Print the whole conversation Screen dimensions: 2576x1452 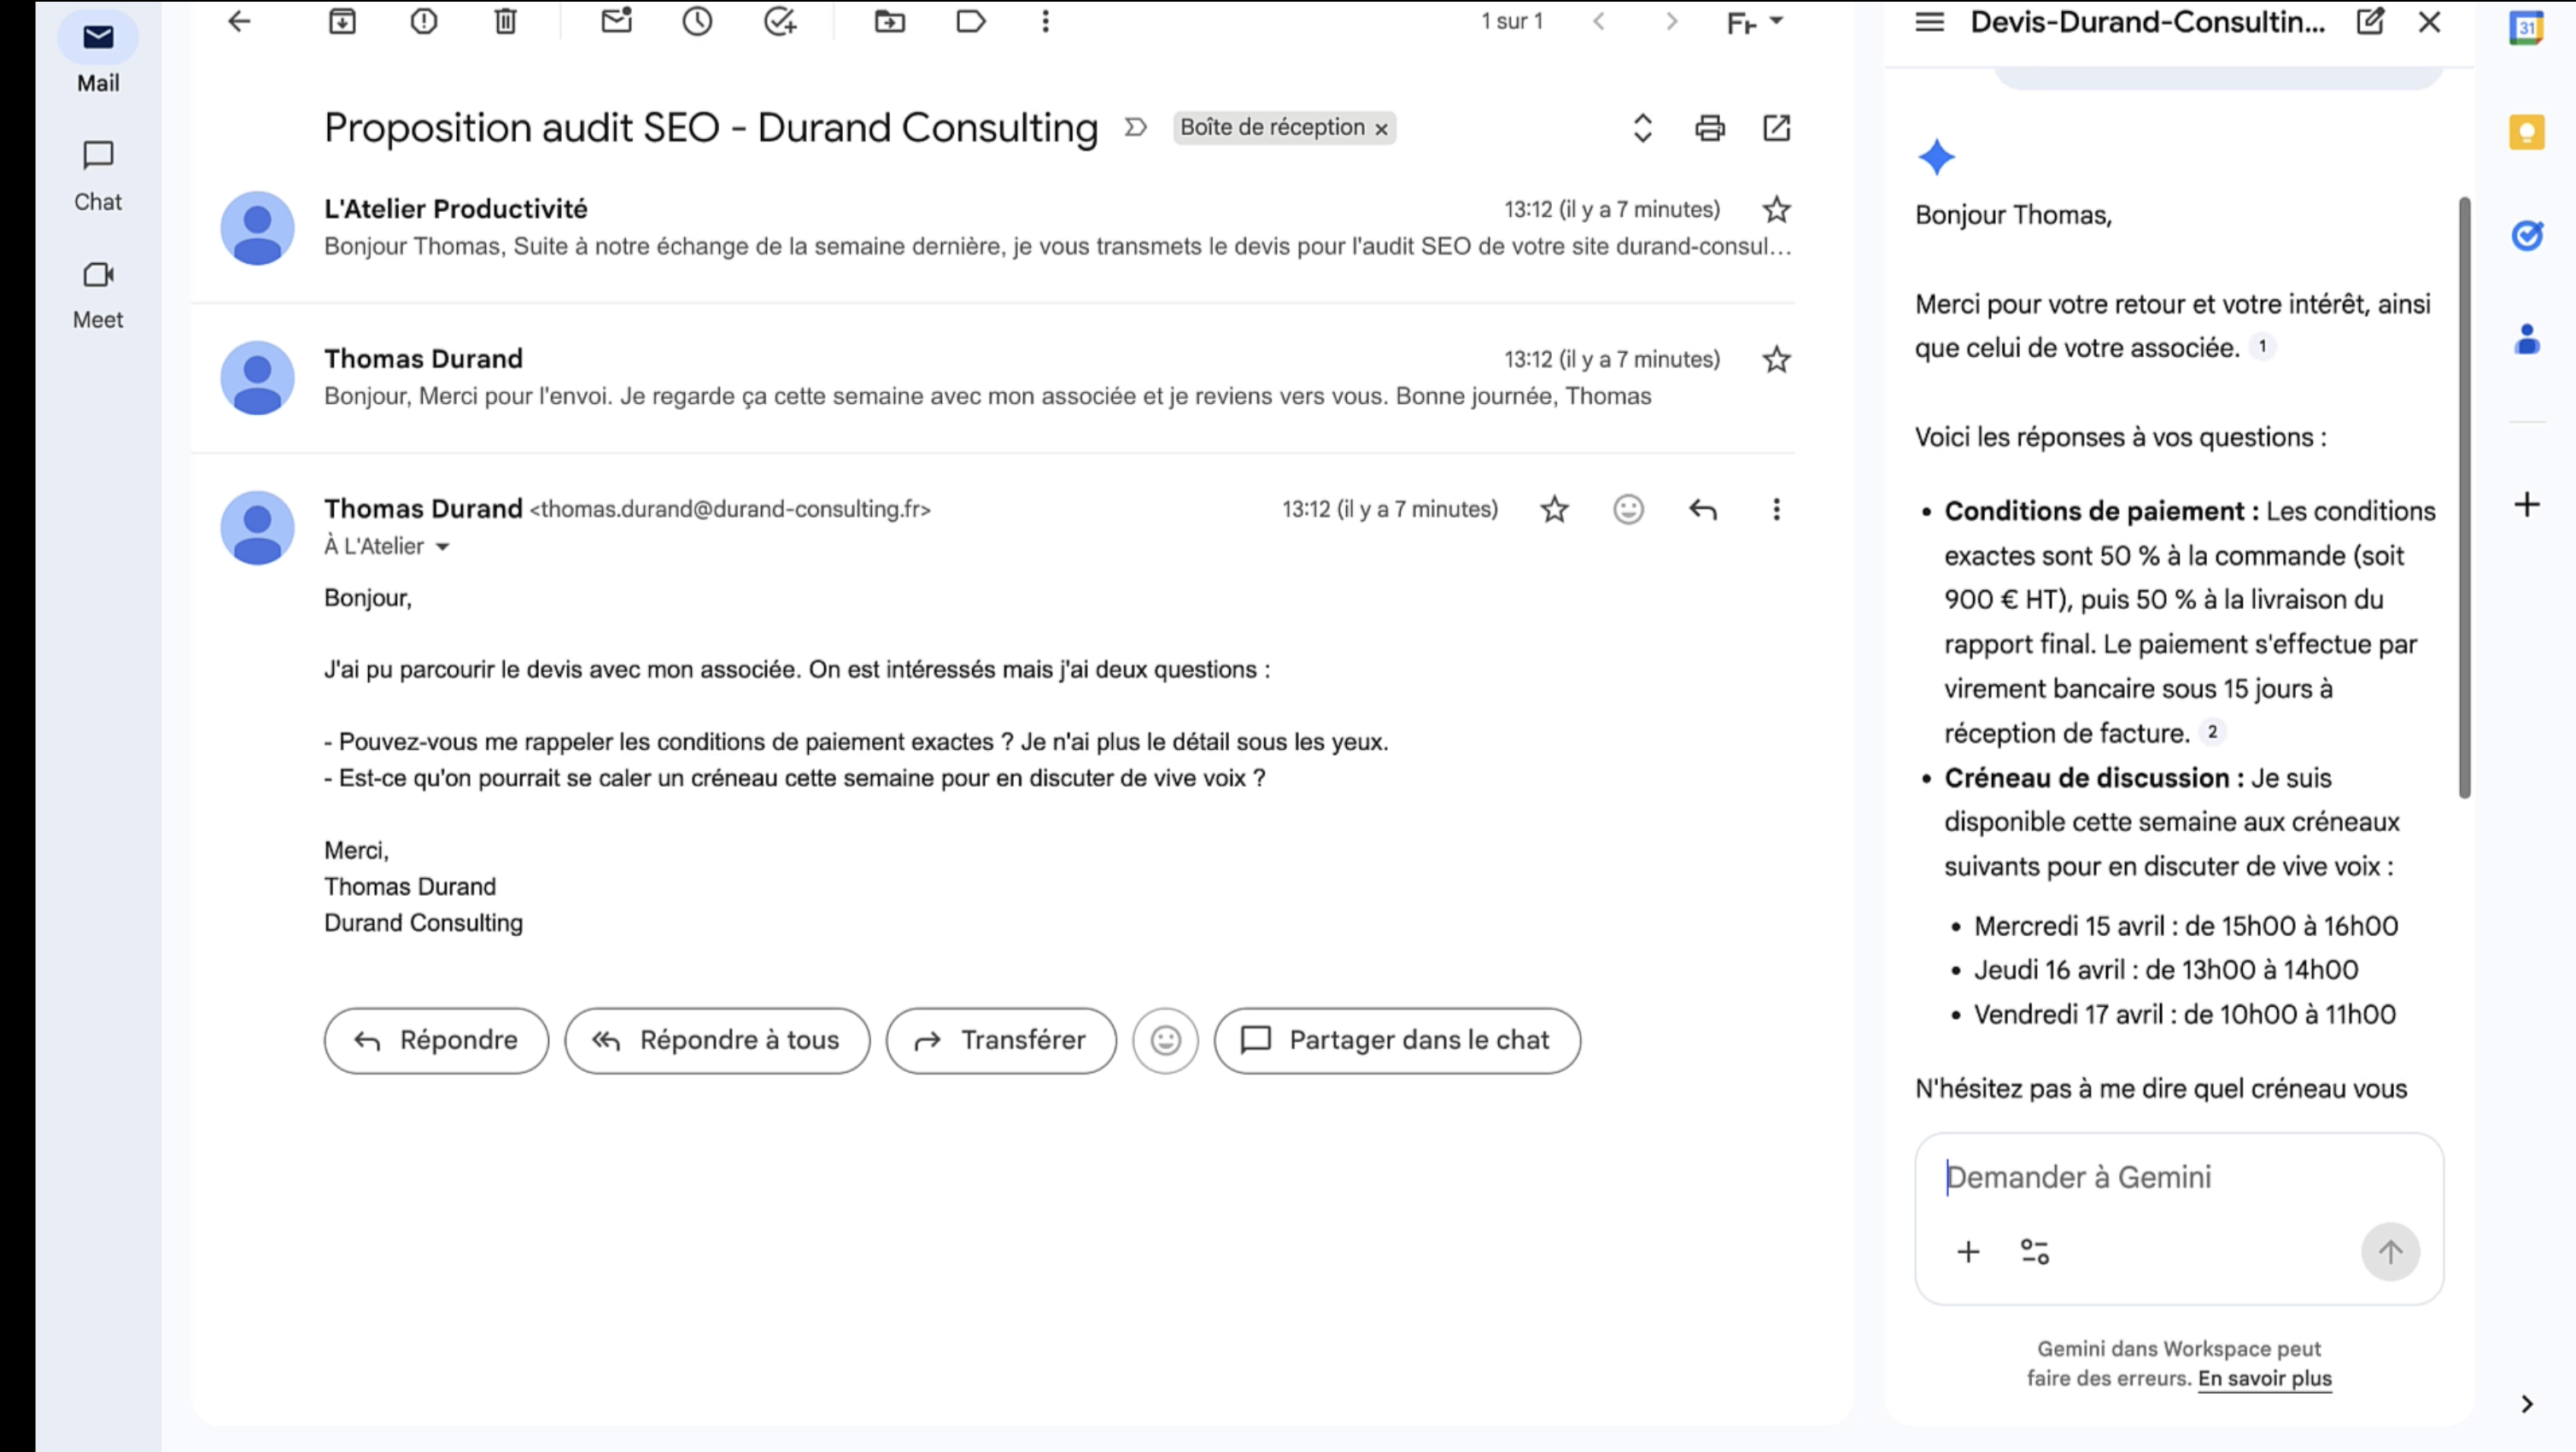point(1710,128)
